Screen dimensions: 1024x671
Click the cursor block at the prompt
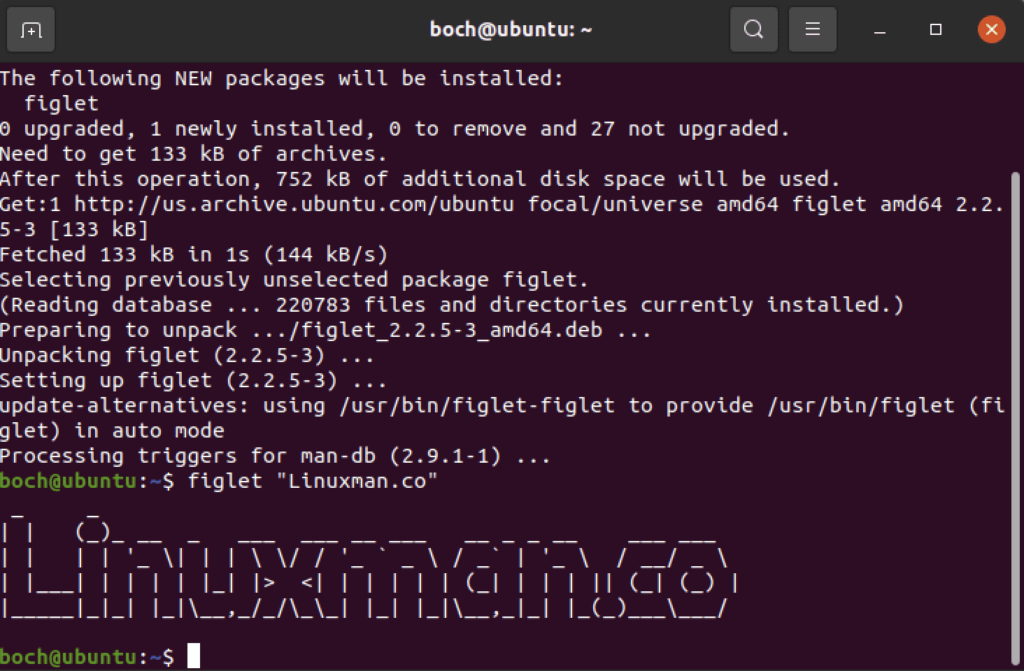pyautogui.click(x=194, y=655)
